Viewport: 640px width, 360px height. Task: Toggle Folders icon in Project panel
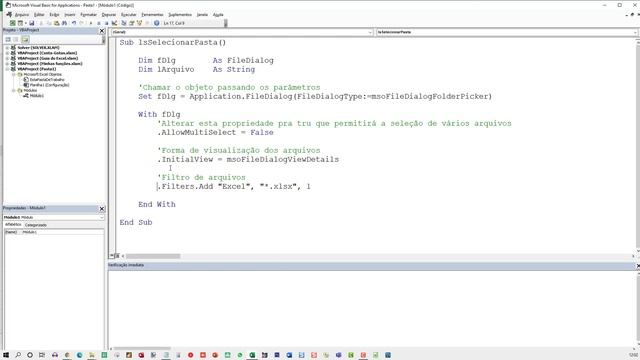tap(25, 40)
